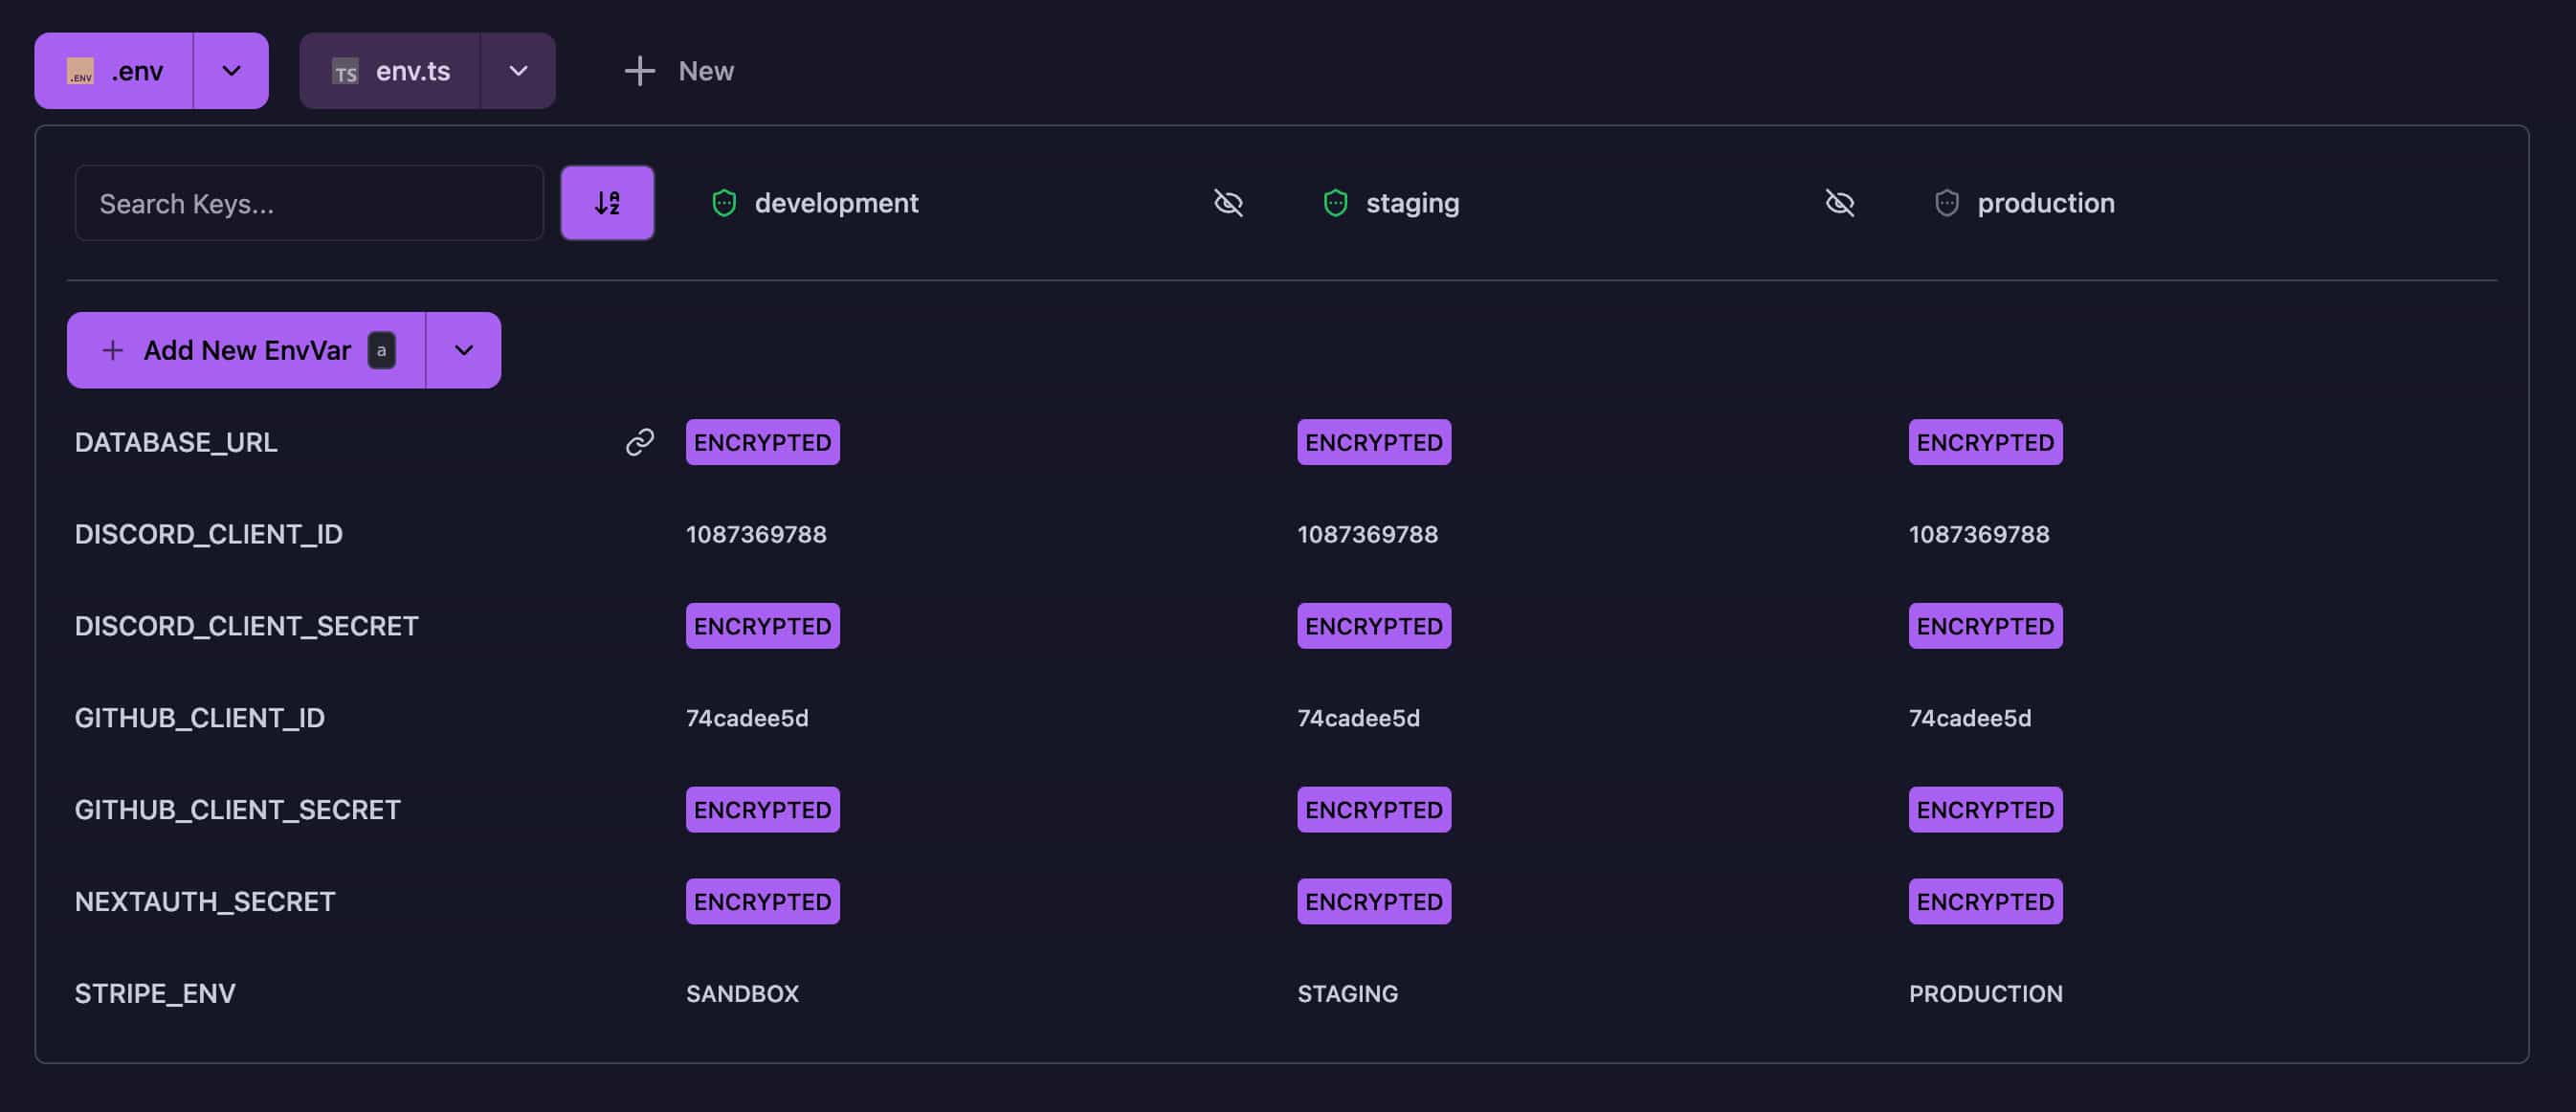Expand the env.ts tab dropdown chevron
Screen dimensions: 2576x1112
coord(518,71)
